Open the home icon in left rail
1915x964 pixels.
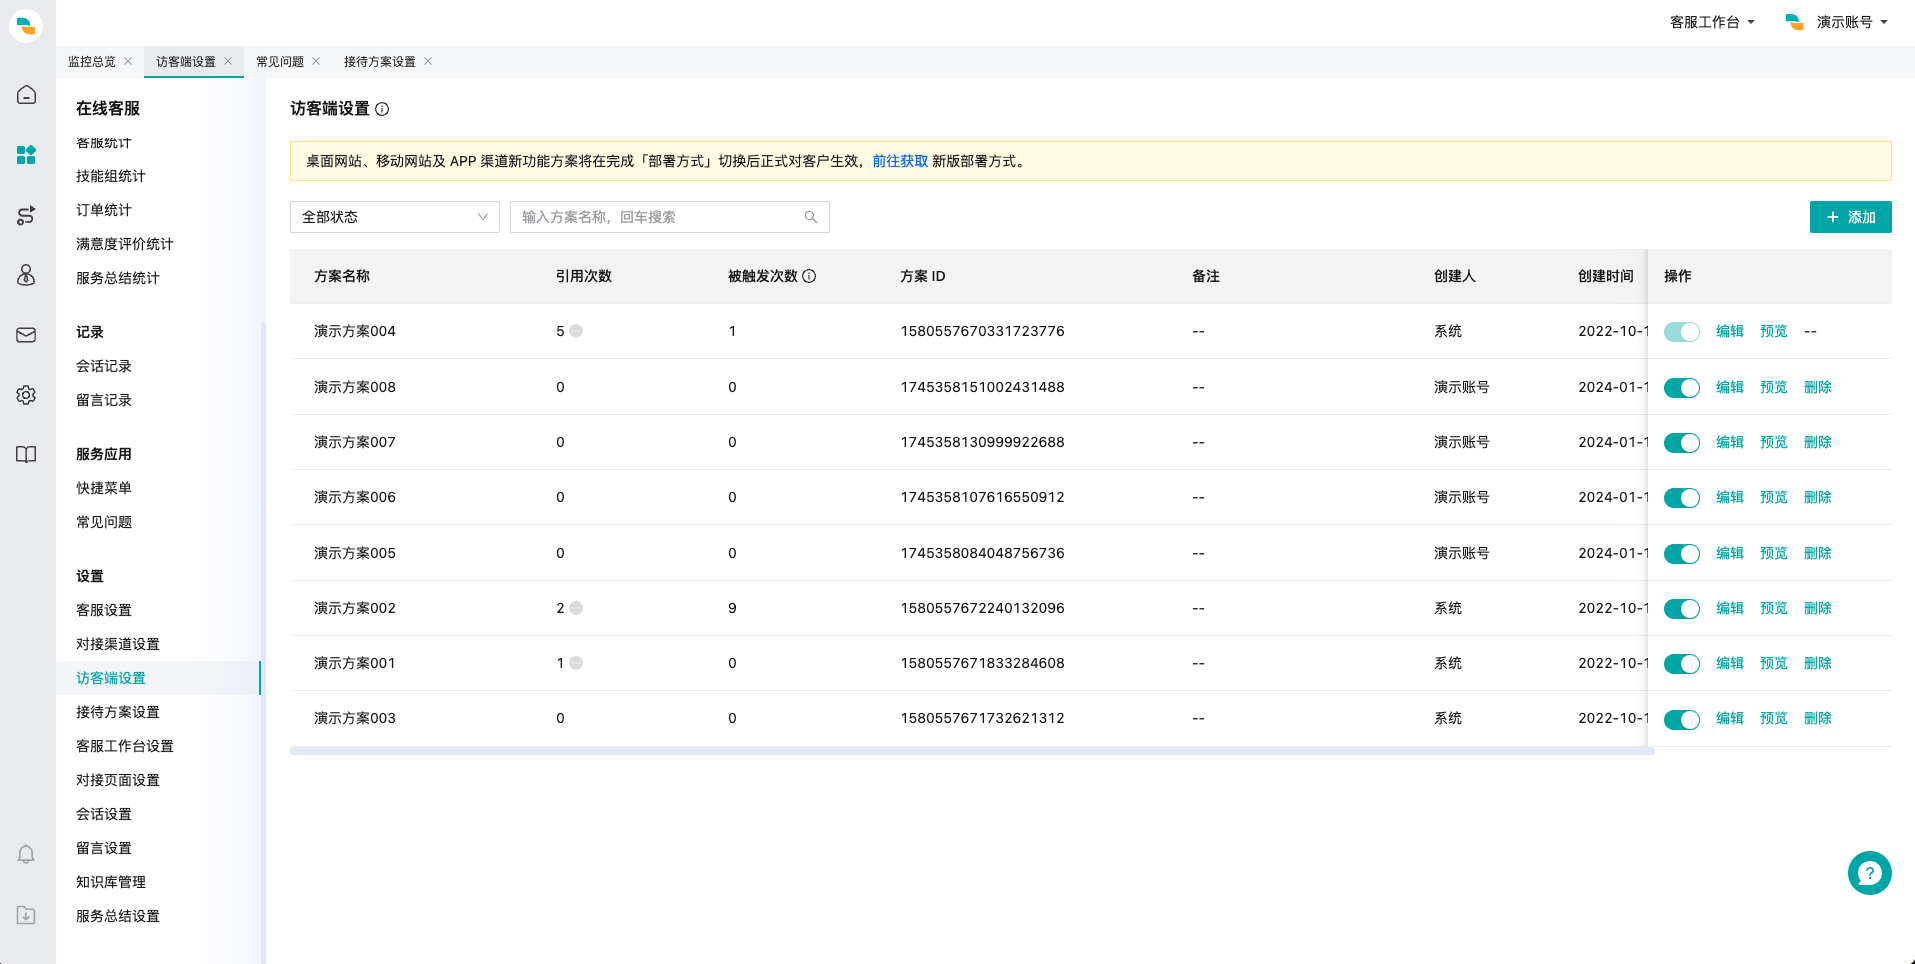[26, 95]
